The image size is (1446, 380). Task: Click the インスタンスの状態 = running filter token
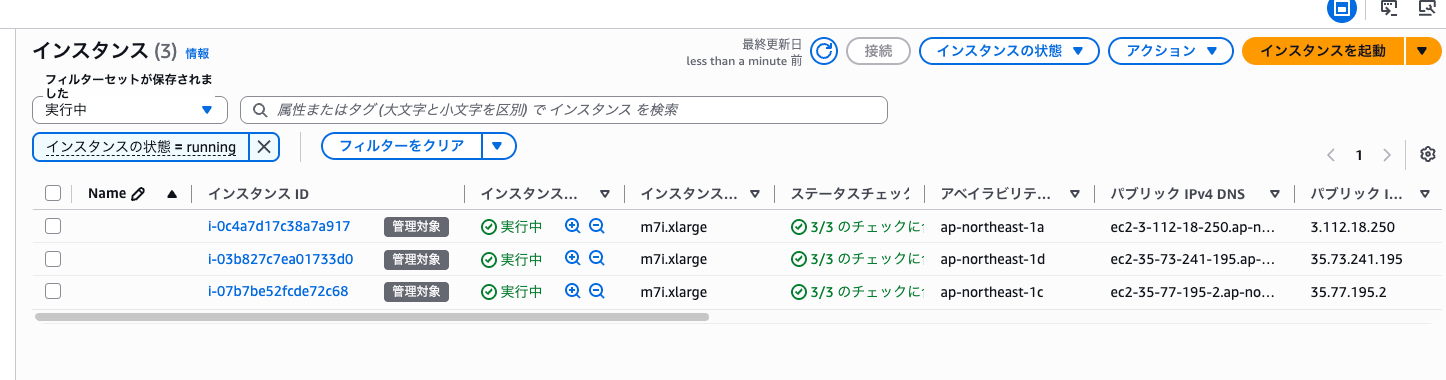pyautogui.click(x=141, y=147)
